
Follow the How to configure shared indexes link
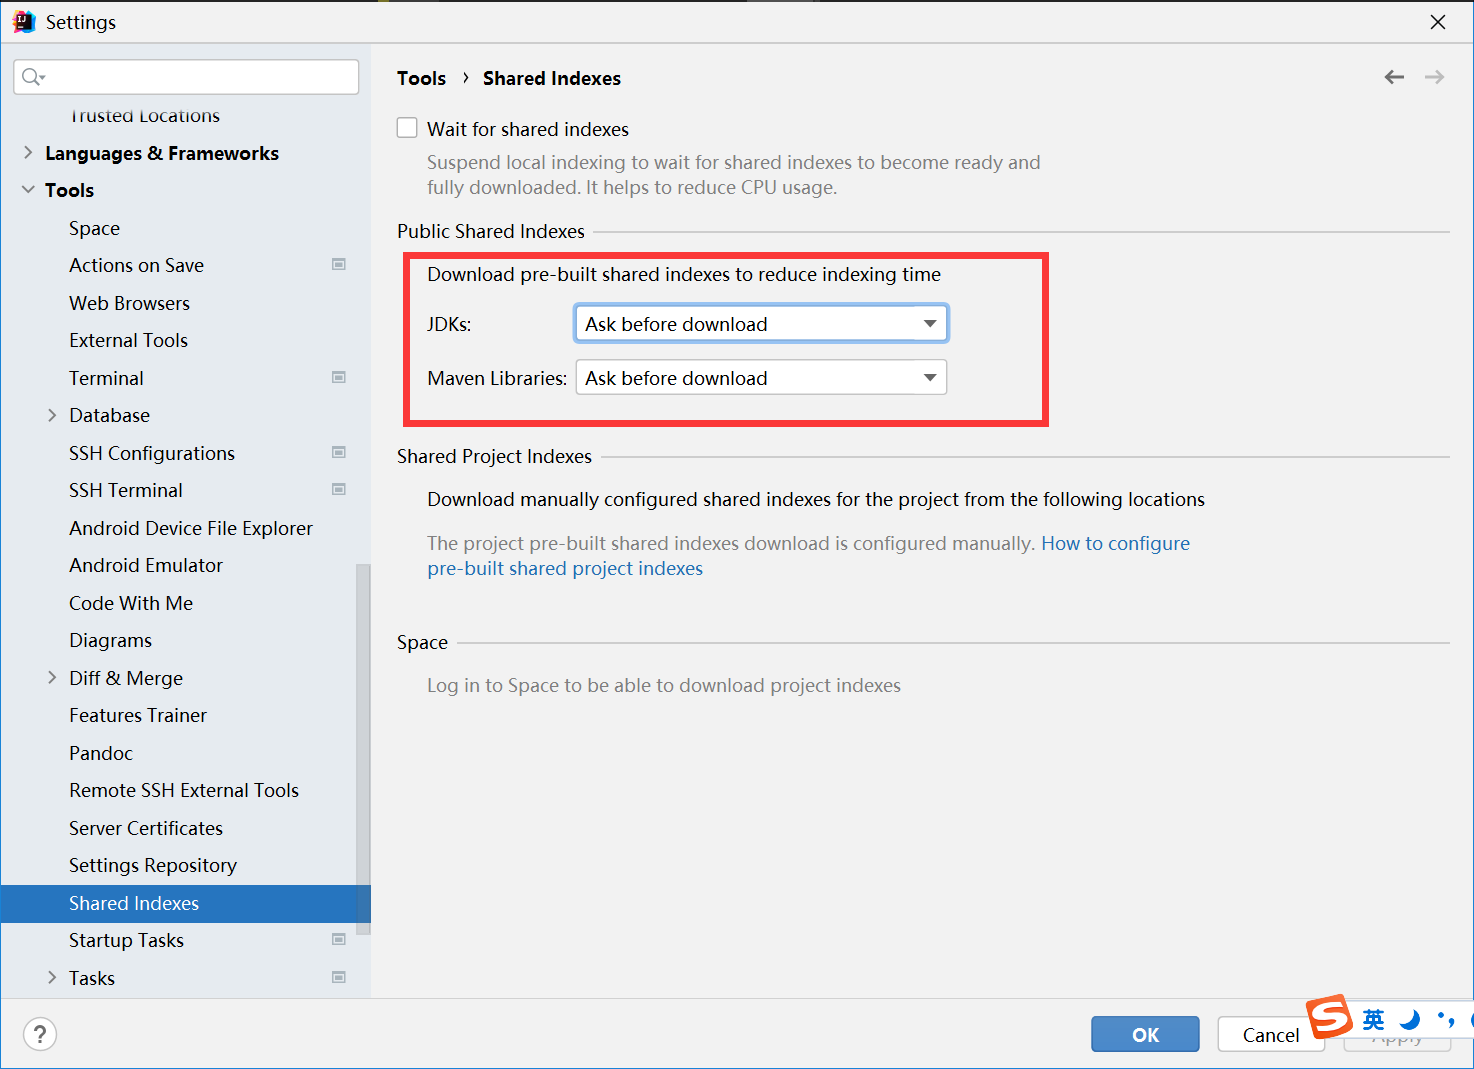pos(1115,543)
